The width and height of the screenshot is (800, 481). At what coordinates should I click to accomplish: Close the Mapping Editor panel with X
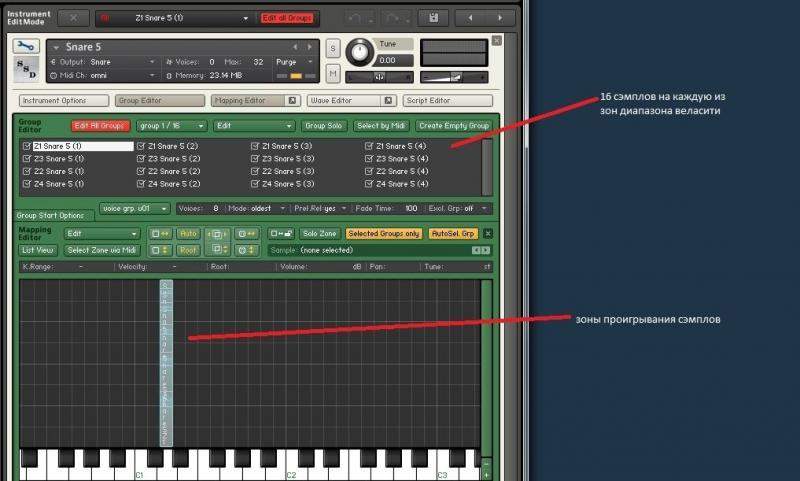pos(488,233)
